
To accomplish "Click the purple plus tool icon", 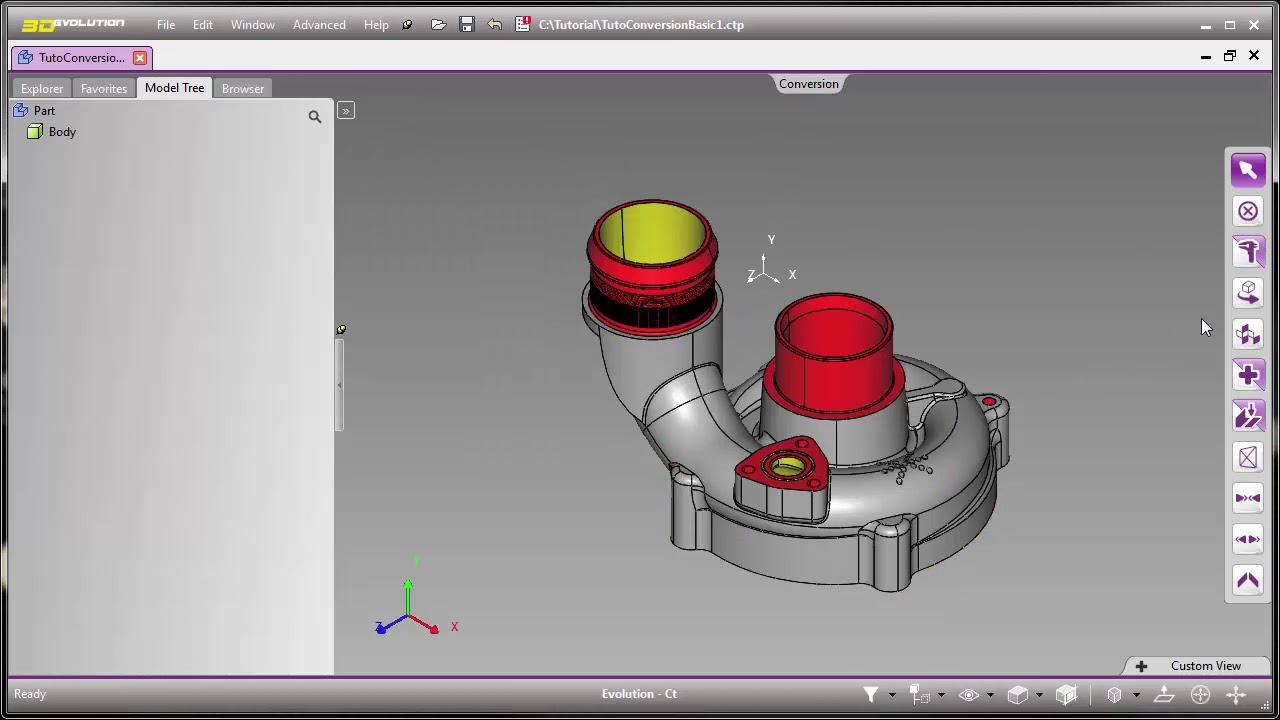I will (x=1247, y=375).
